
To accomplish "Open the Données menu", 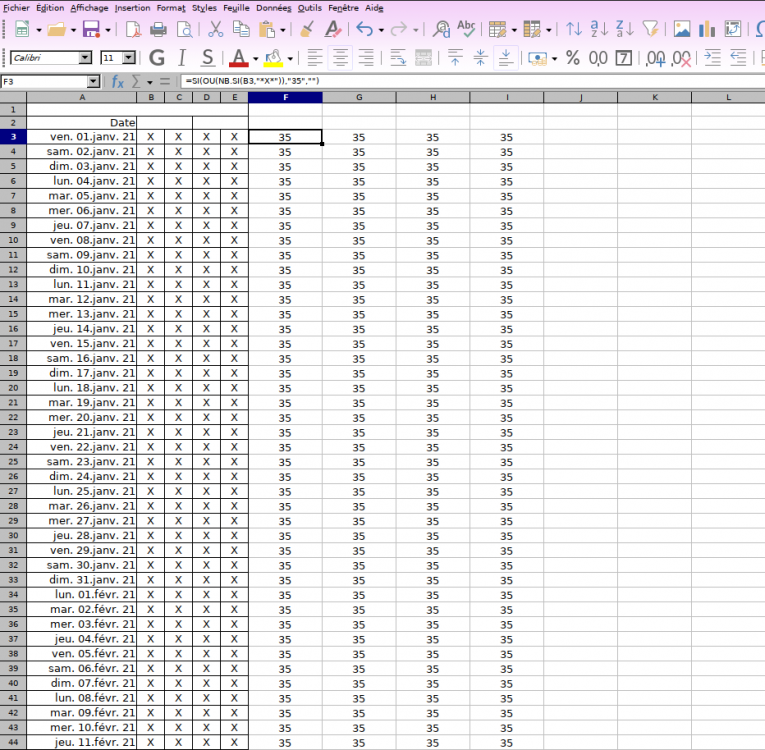I will [274, 8].
